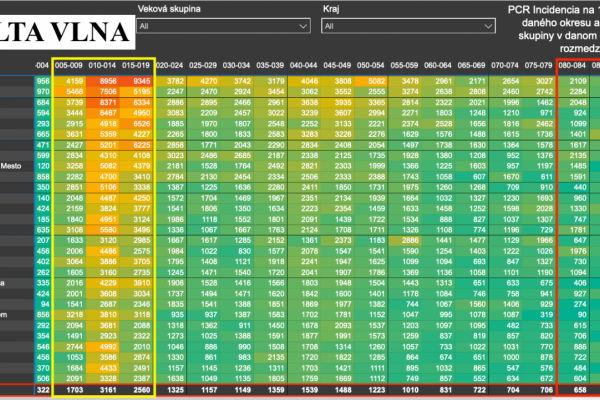Click the 010-014 age column header

[106, 65]
